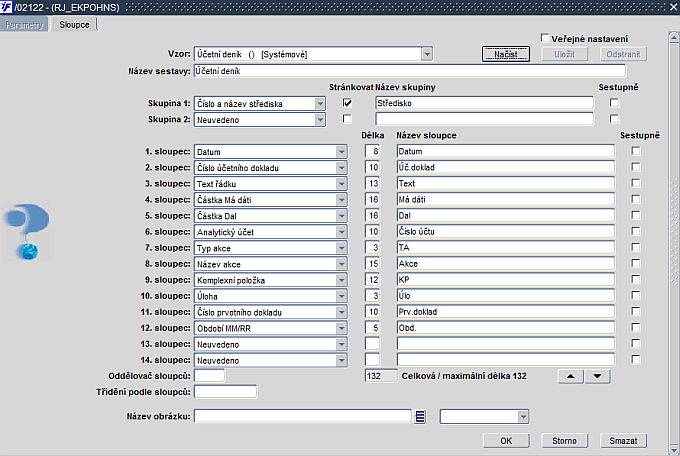Expand 1. sloupec dropdown Datum

point(342,152)
